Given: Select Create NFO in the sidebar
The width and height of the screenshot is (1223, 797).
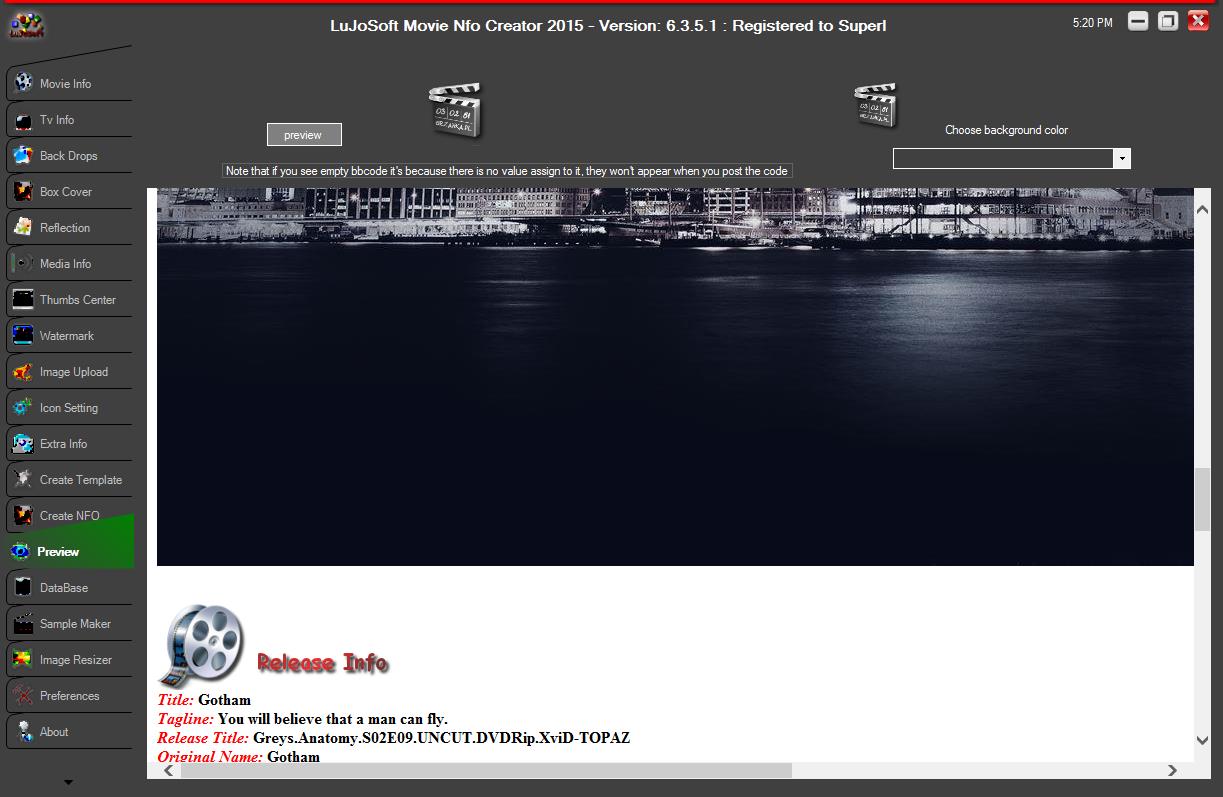Looking at the screenshot, I should pyautogui.click(x=68, y=516).
